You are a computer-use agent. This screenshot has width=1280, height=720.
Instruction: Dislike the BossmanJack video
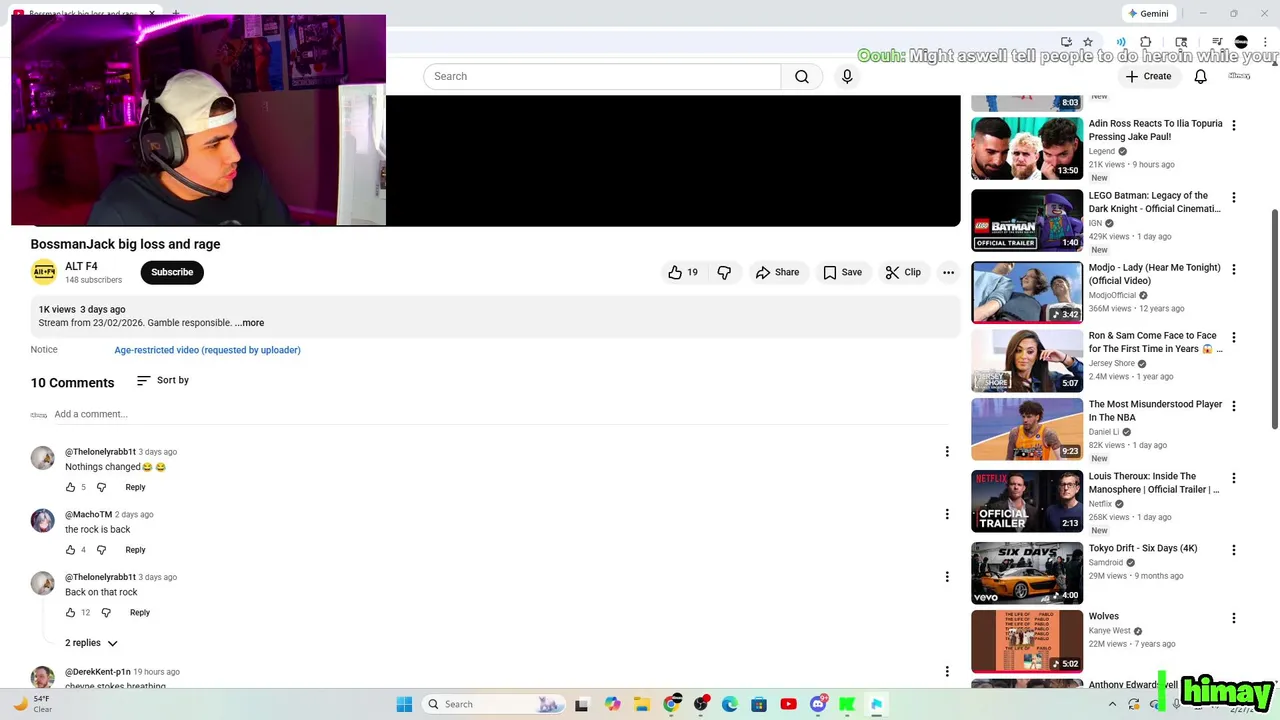point(724,272)
